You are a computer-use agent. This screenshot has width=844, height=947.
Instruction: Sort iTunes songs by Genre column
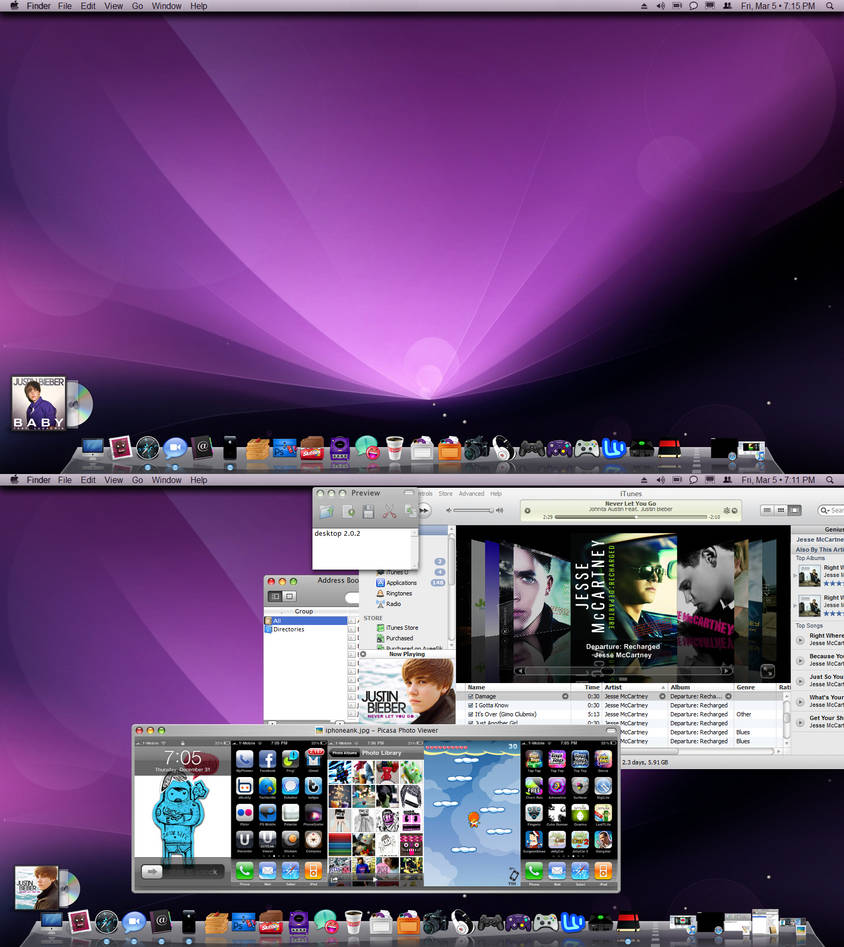754,687
